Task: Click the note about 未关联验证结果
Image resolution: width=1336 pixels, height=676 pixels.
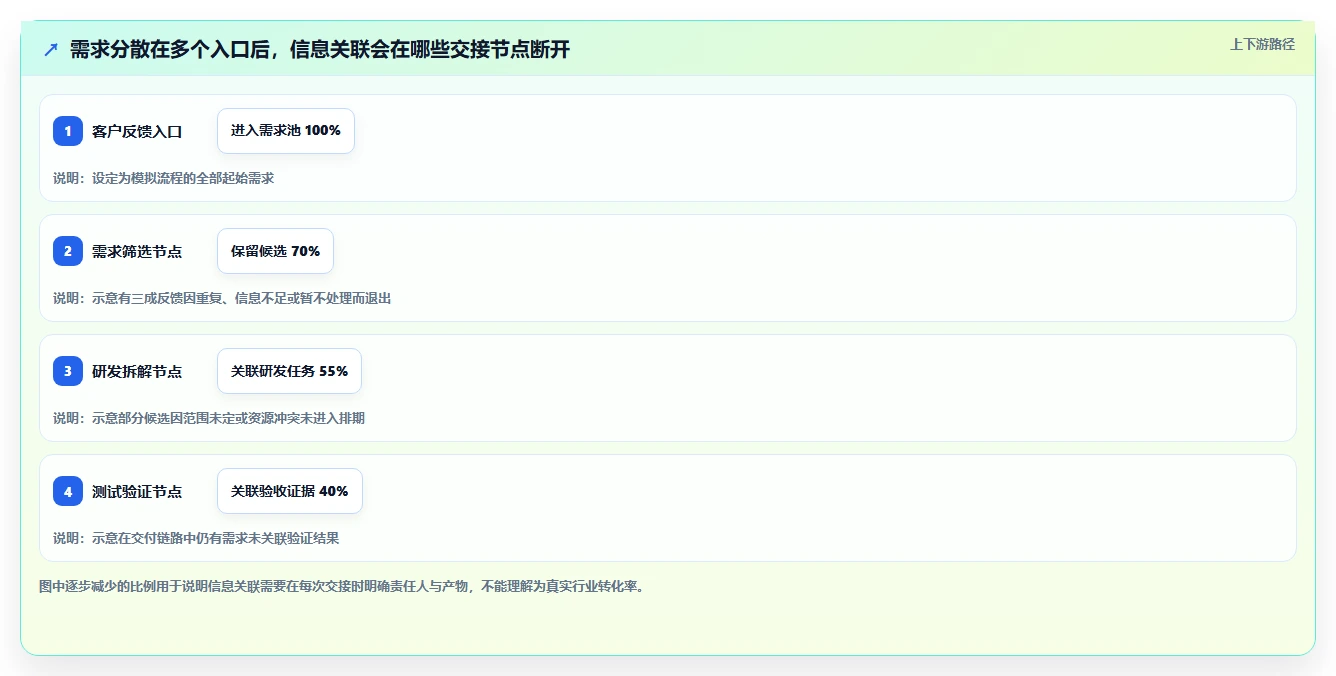Action: click(x=196, y=538)
